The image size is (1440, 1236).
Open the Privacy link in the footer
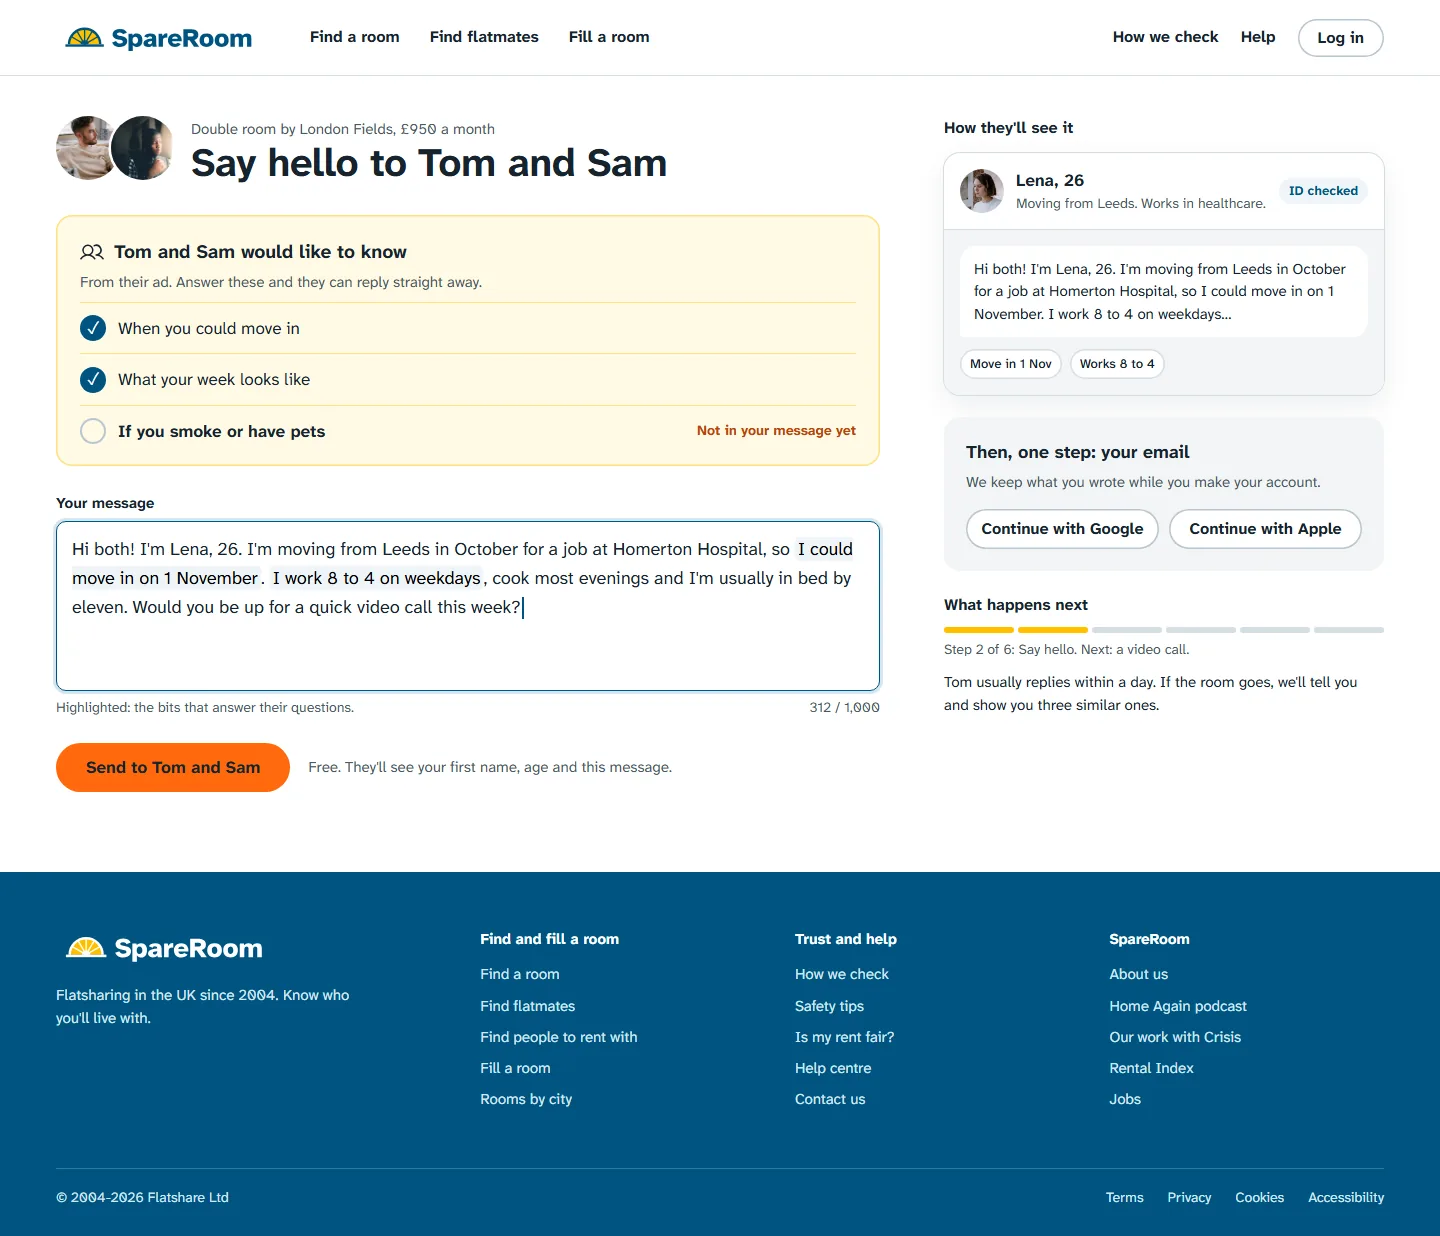1189,1197
